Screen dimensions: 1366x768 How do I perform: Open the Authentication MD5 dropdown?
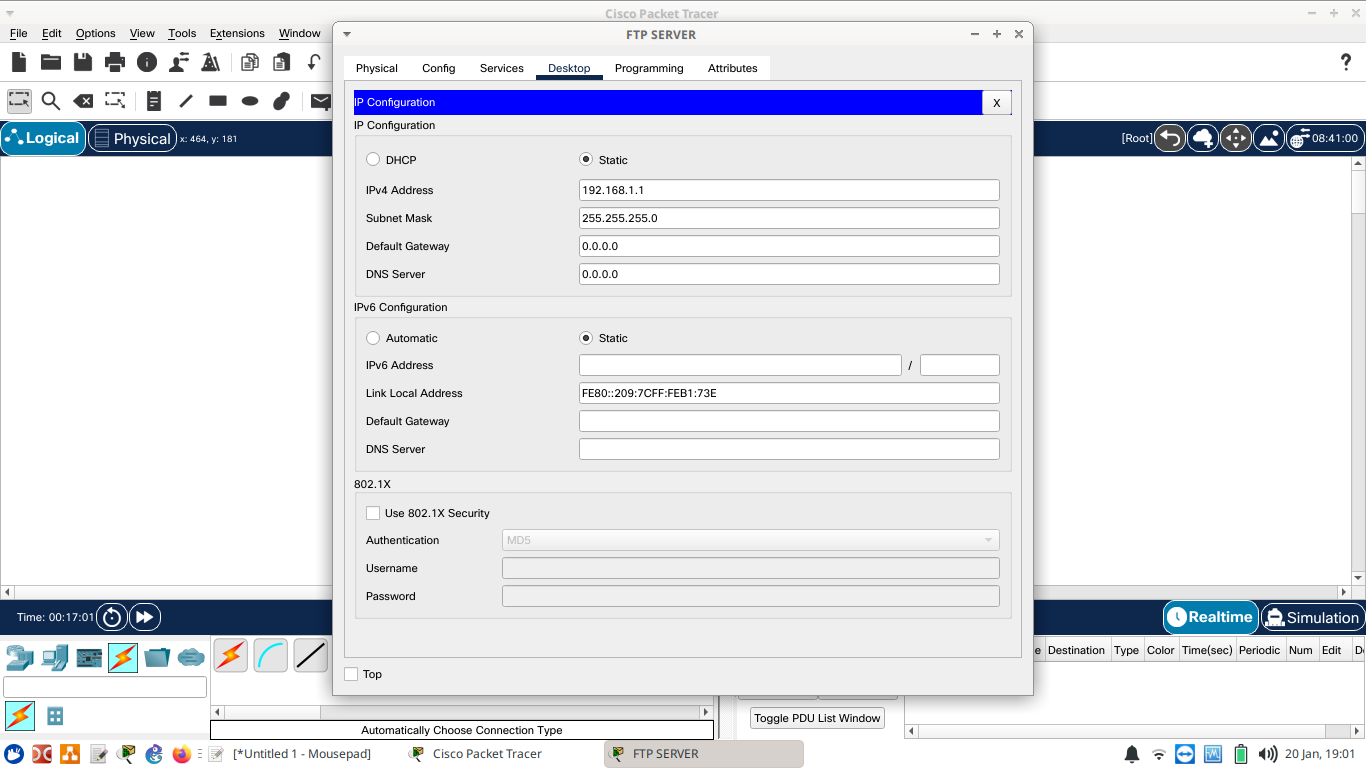coord(750,540)
